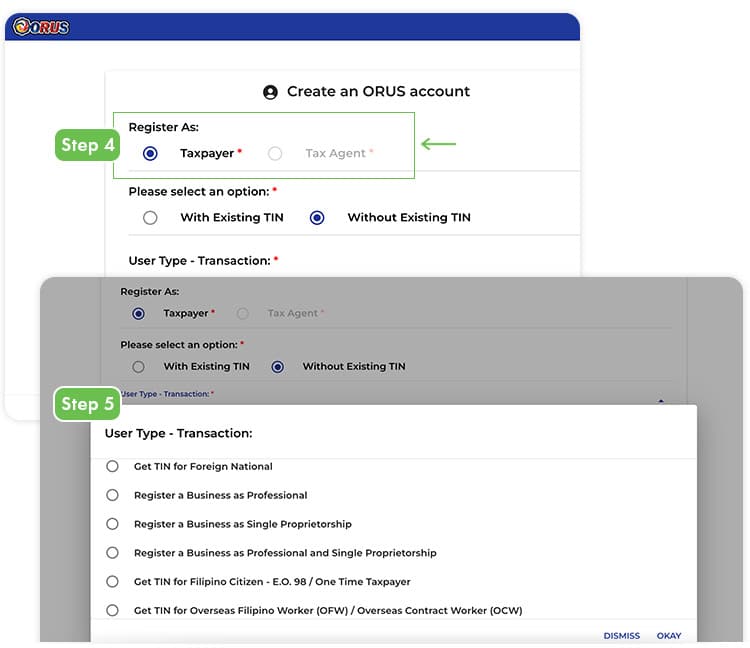750x648 pixels.
Task: Click the green Step 4 badge
Action: pos(87,145)
